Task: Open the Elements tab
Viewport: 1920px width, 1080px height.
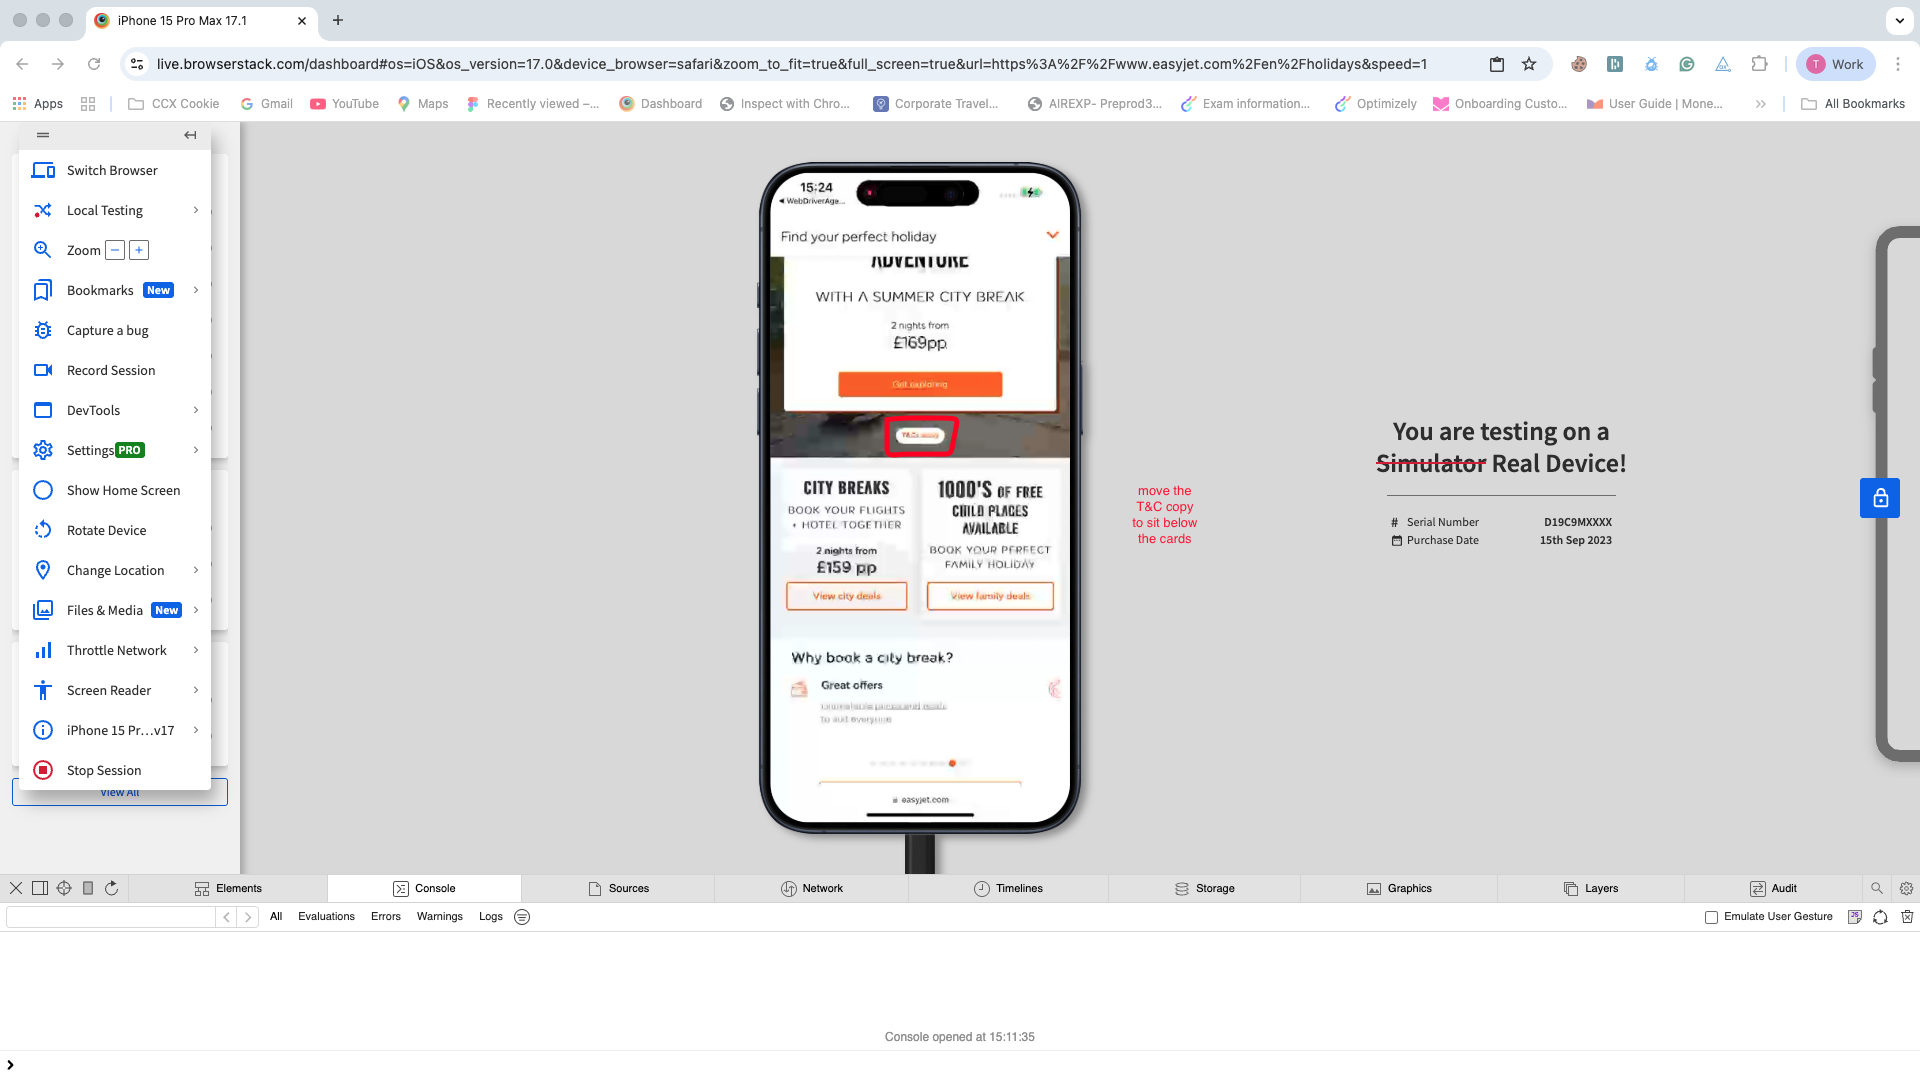Action: 228,888
